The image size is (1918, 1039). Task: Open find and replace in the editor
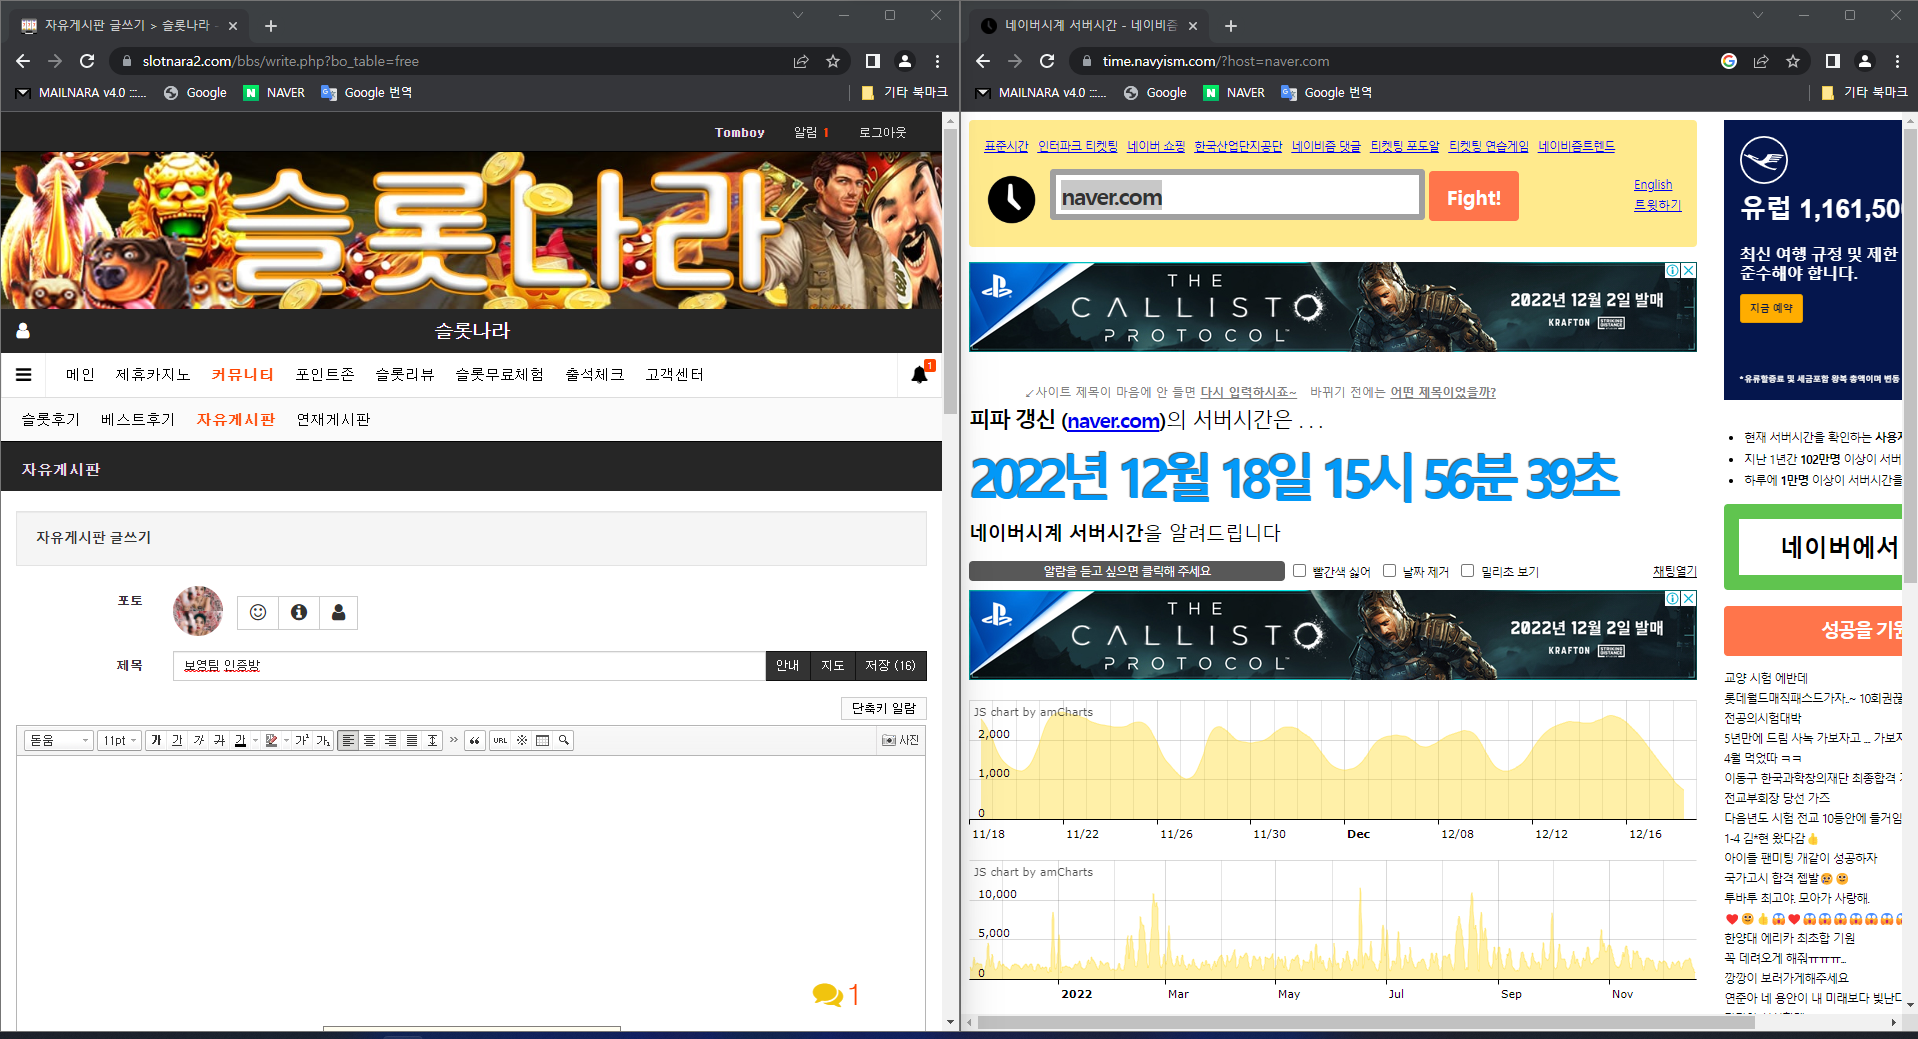pyautogui.click(x=563, y=740)
